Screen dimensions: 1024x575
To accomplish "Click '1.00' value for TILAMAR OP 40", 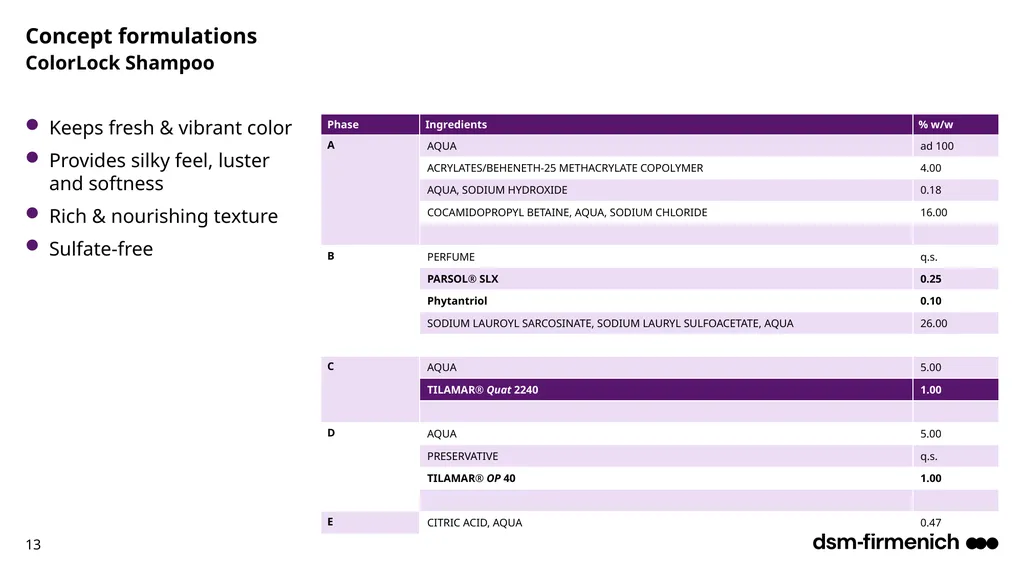I will (931, 478).
